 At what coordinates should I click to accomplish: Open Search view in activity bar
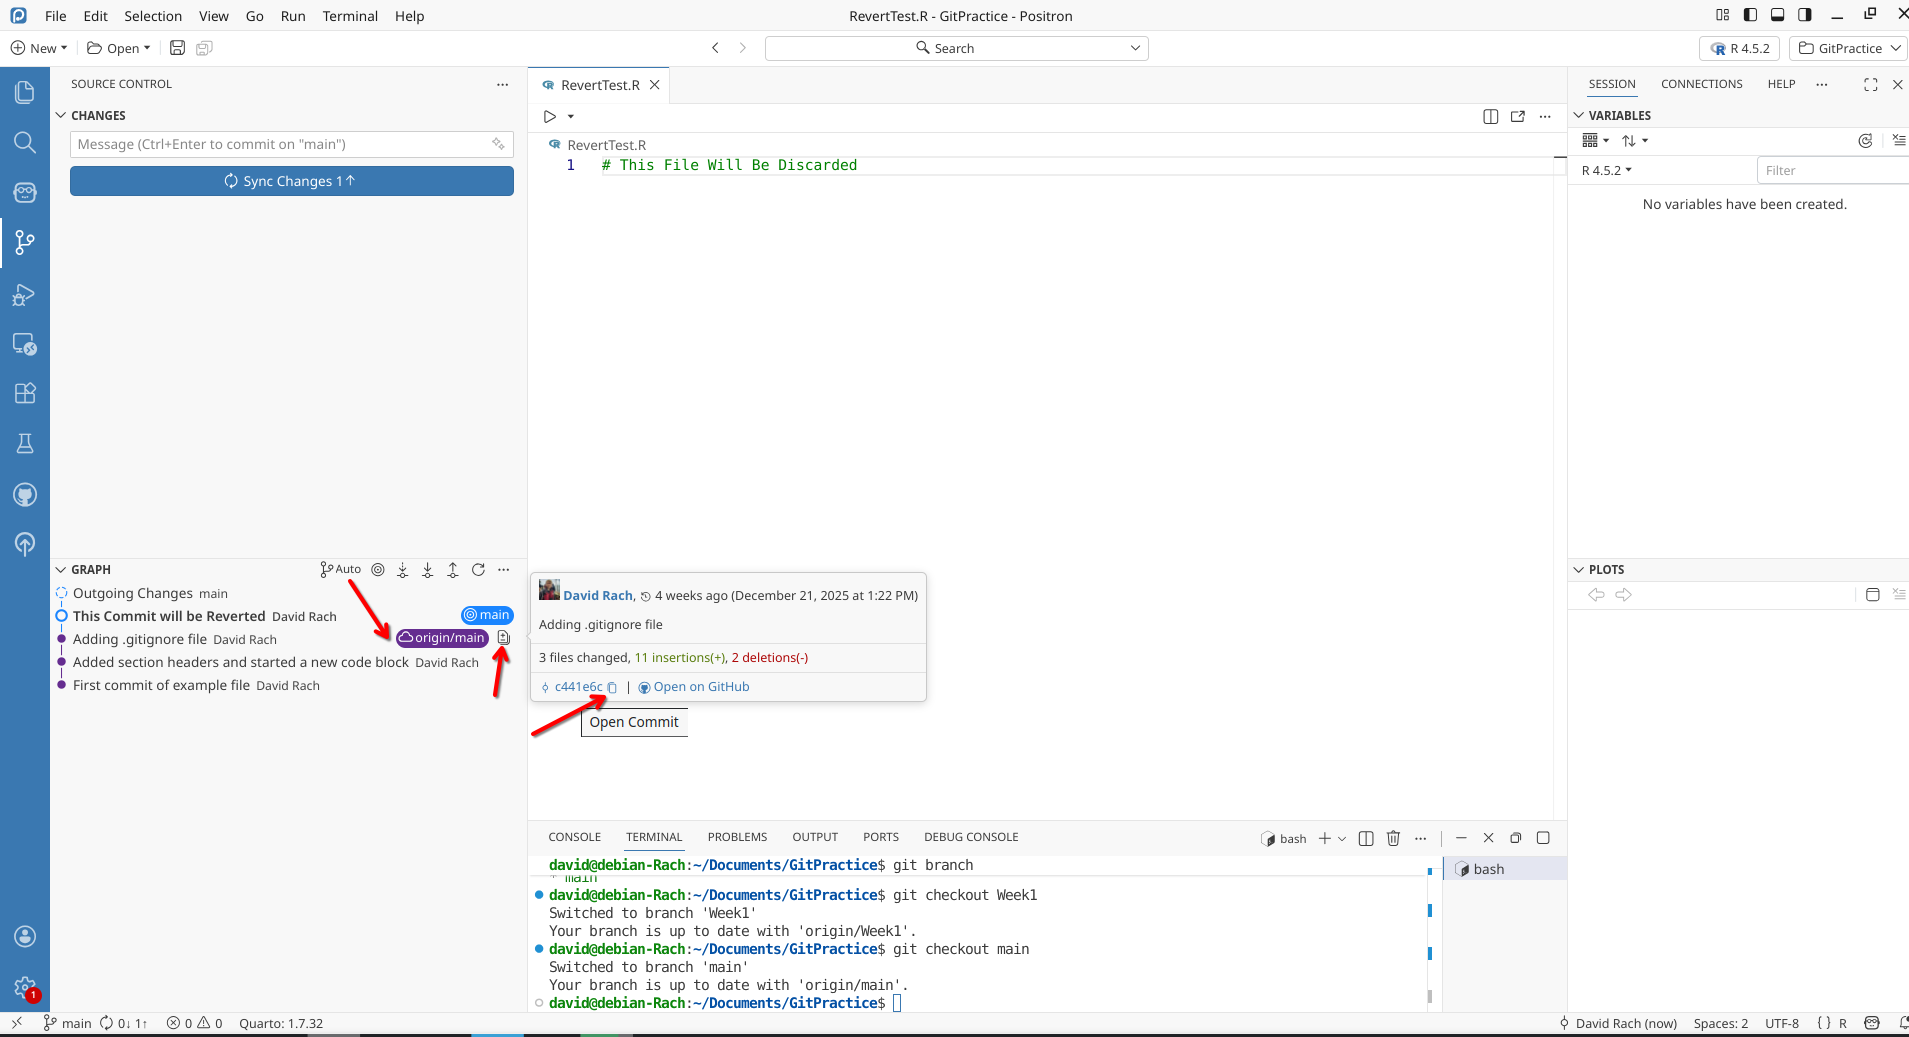(25, 143)
